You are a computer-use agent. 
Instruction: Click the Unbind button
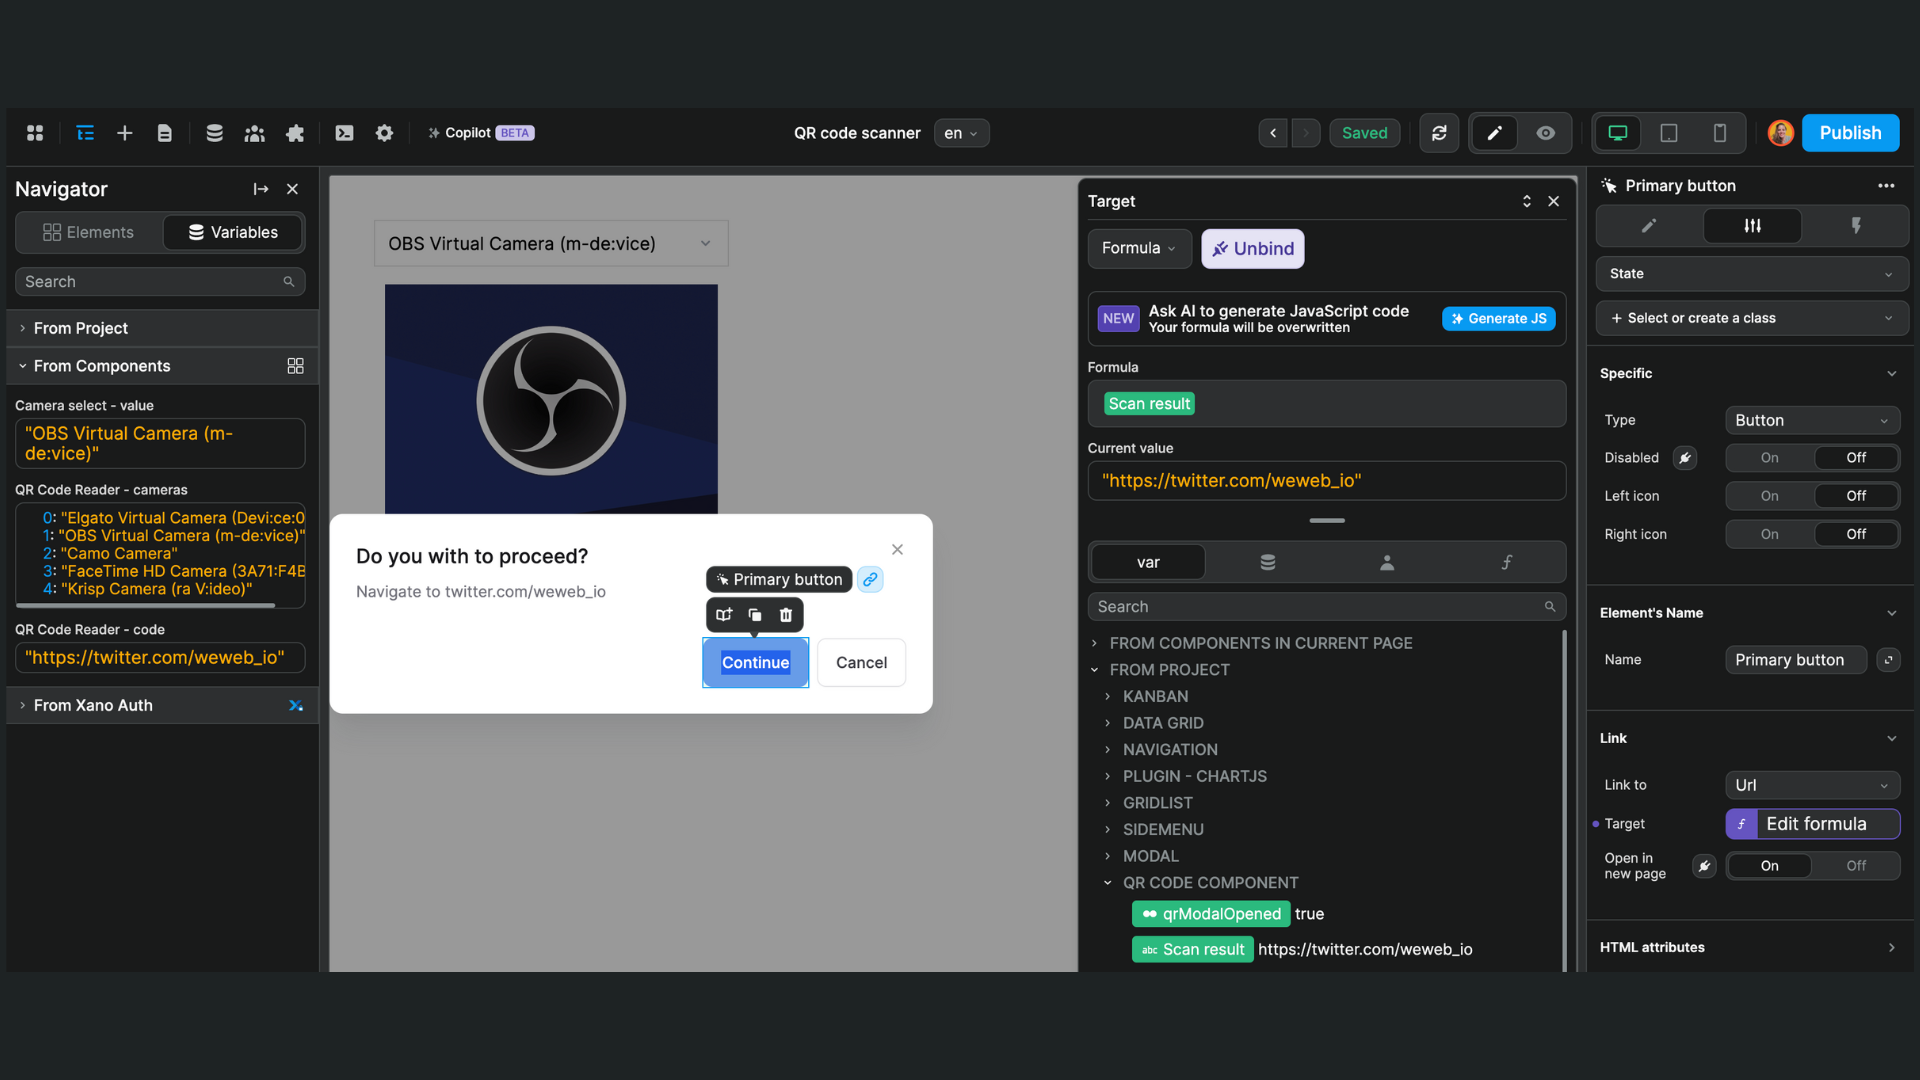[1252, 249]
